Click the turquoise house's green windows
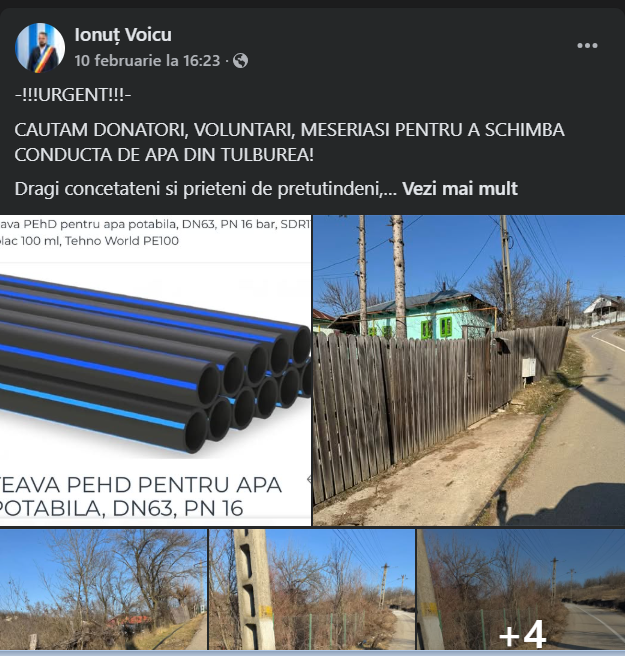This screenshot has height=656, width=625. pyautogui.click(x=437, y=328)
